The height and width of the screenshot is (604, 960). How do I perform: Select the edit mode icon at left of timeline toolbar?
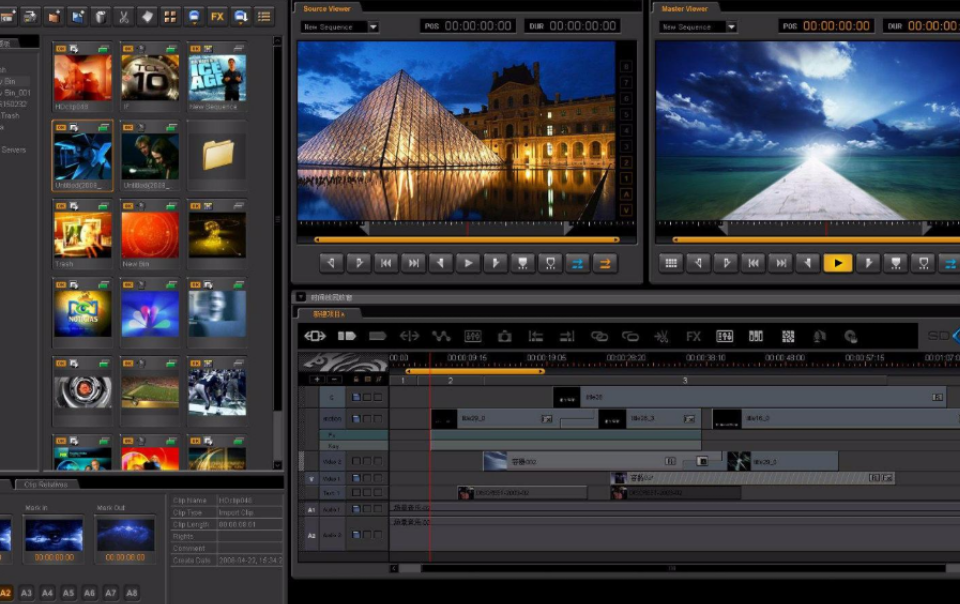tap(315, 336)
